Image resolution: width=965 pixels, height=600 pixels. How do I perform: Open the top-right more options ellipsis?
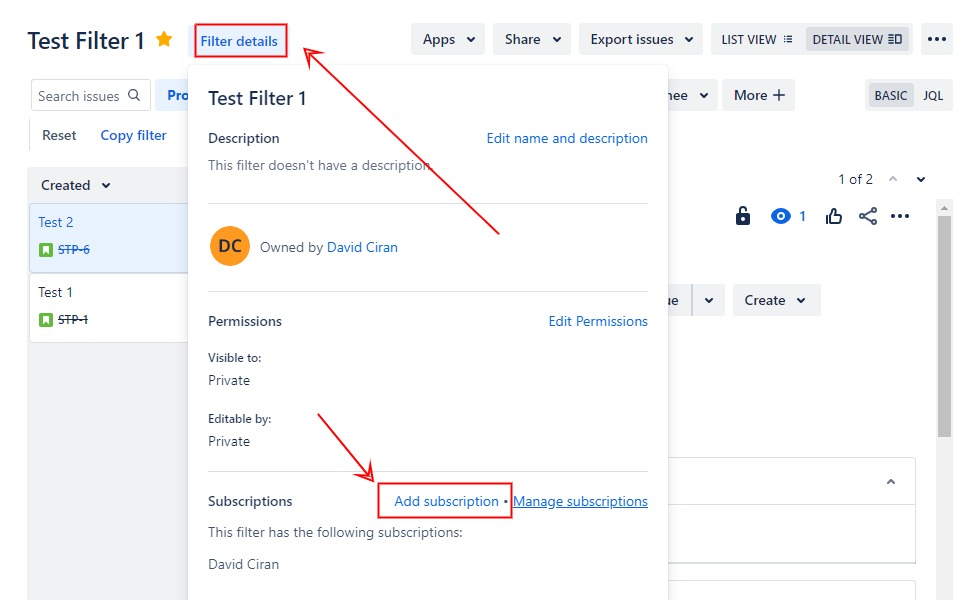tap(936, 38)
